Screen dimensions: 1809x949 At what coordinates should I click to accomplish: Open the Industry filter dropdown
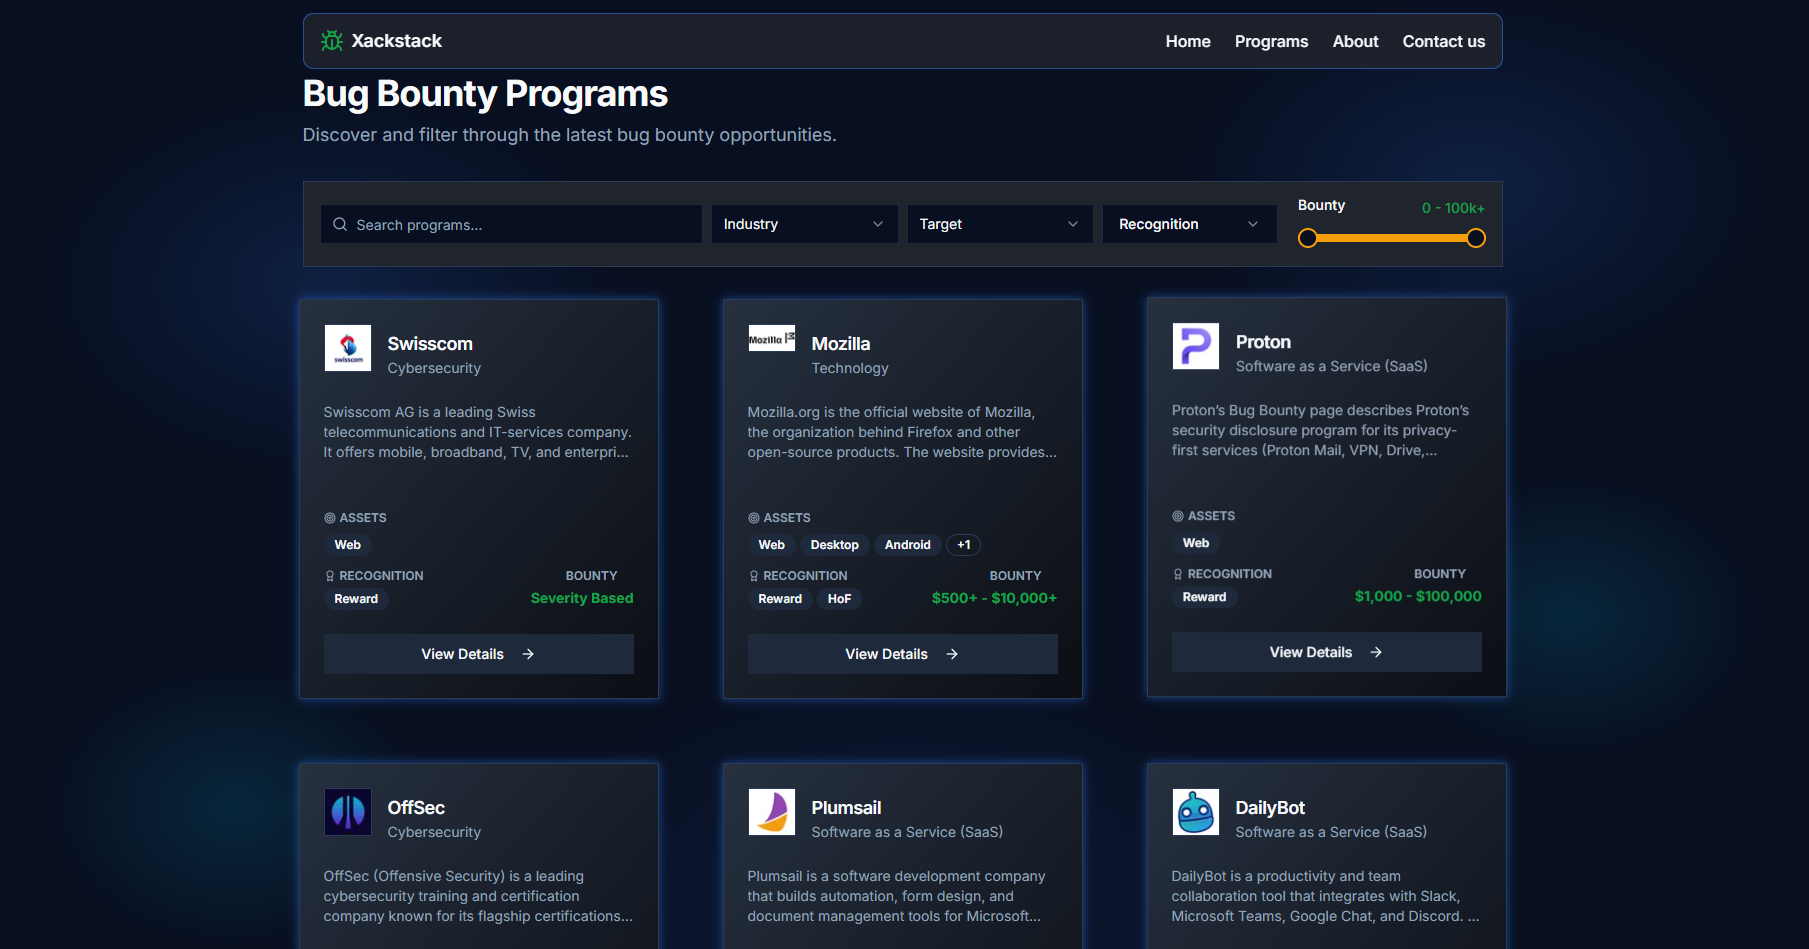pos(804,224)
